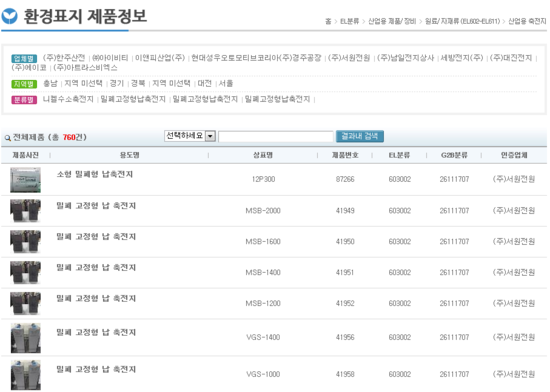Image resolution: width=550 pixels, height=392 pixels.
Task: Click the G2B분류 column header
Action: click(x=454, y=155)
